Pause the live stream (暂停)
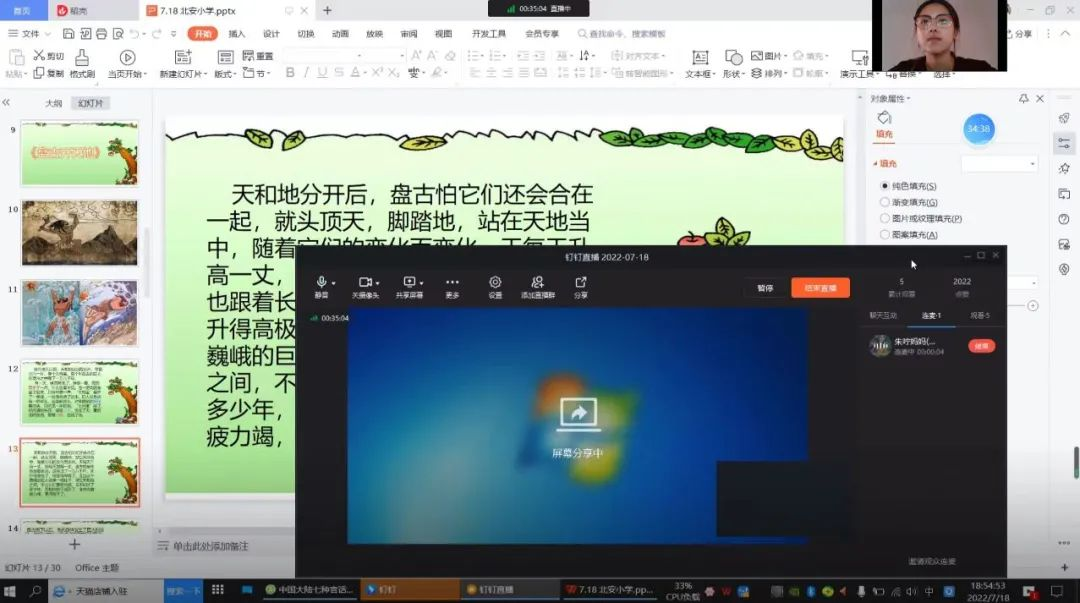Image resolution: width=1080 pixels, height=603 pixels. click(x=765, y=288)
